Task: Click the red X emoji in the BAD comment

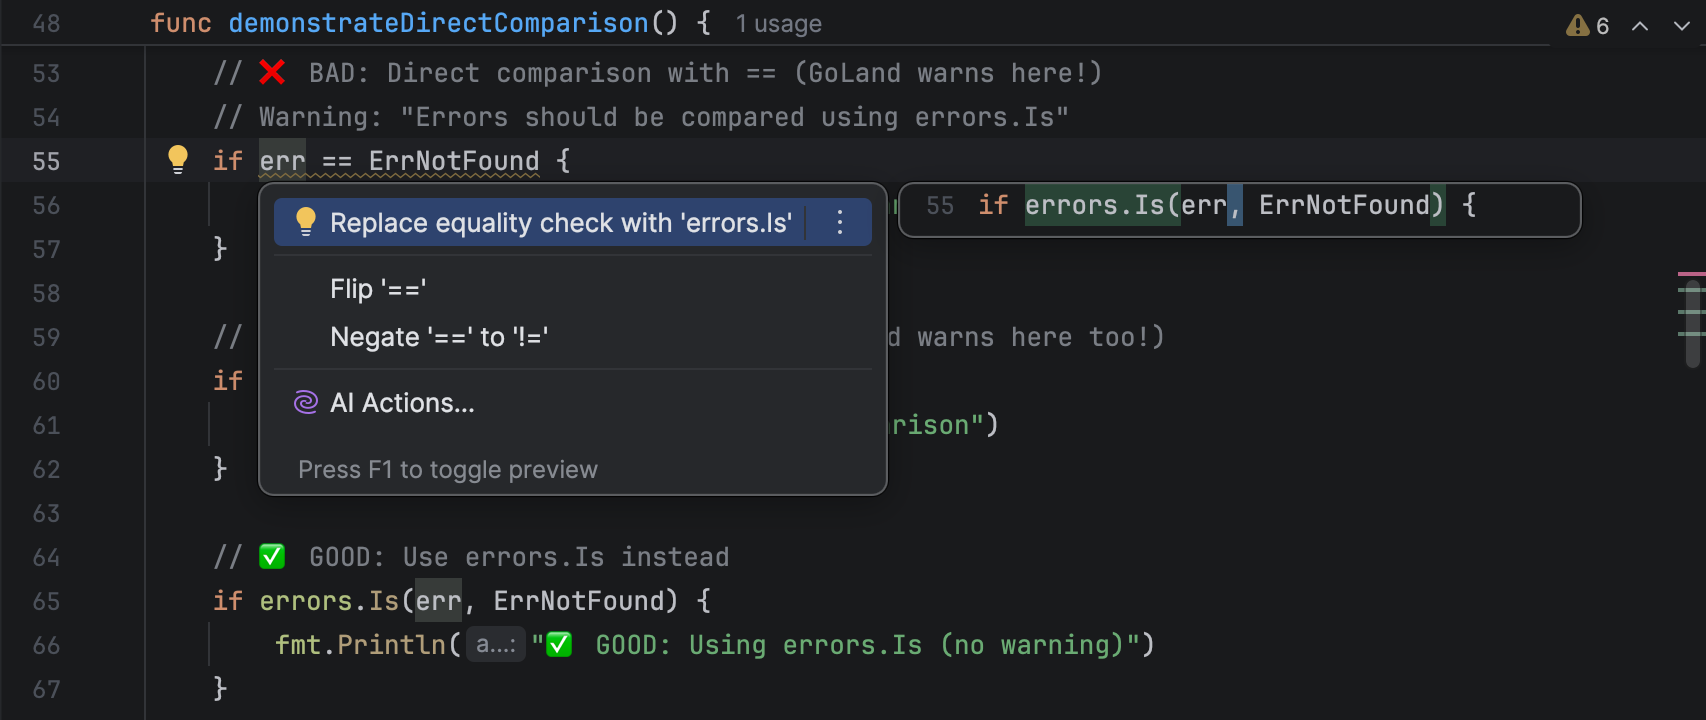Action: [272, 72]
